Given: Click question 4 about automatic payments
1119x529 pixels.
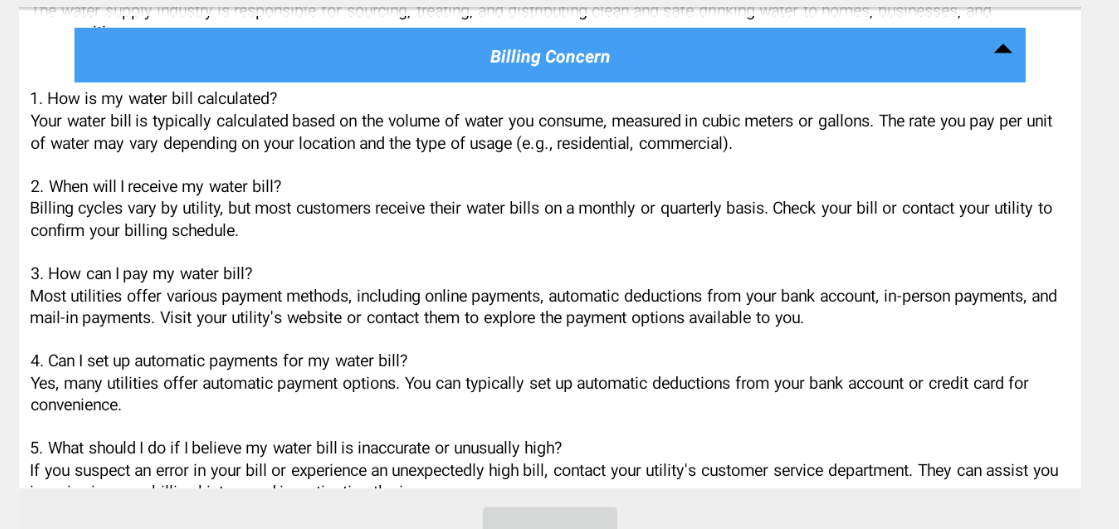Looking at the screenshot, I should coord(218,361).
